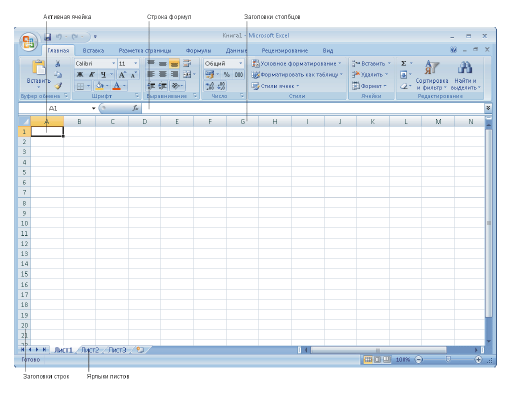
Task: Open Форматировать как таблицу gallery
Action: point(297,75)
